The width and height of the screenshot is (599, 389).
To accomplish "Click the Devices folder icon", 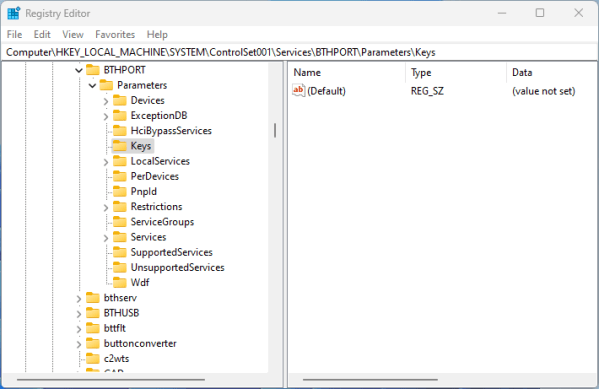I will pos(120,100).
